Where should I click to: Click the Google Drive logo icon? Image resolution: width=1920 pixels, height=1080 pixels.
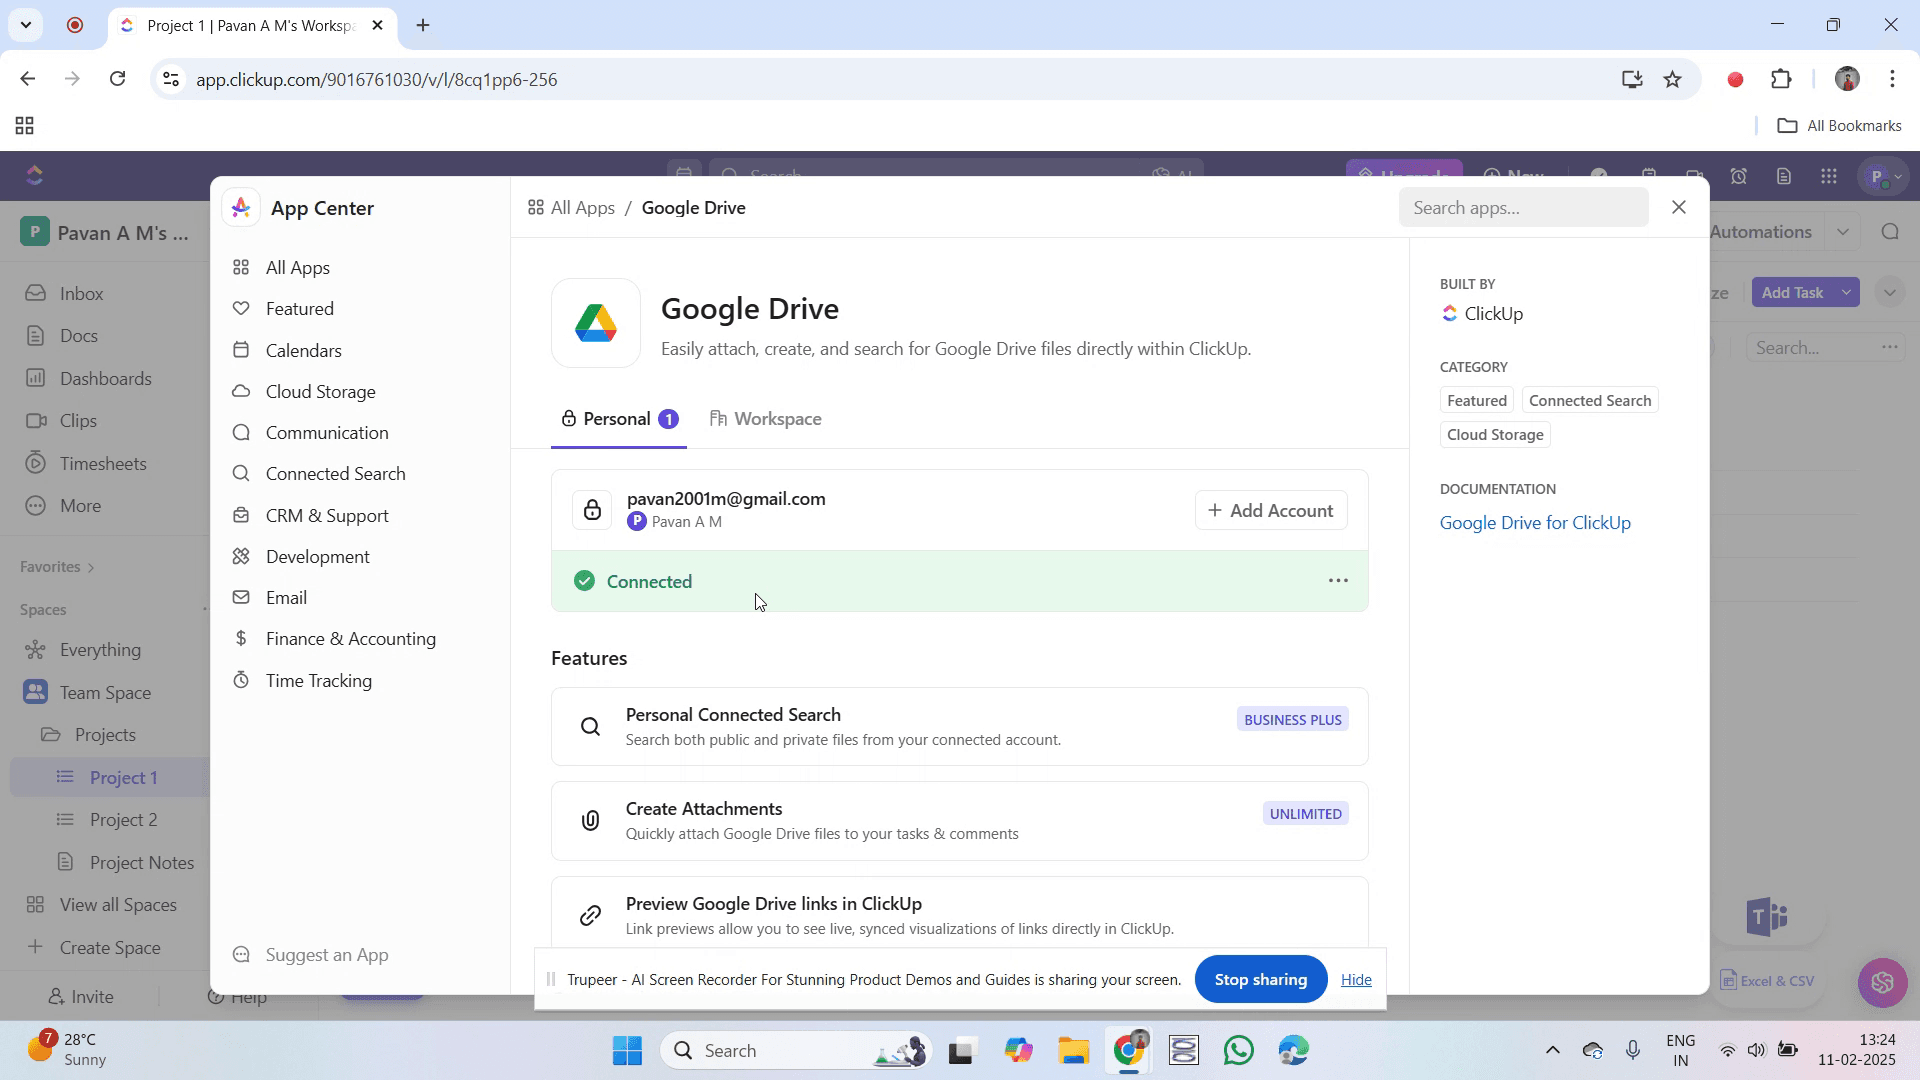(596, 323)
